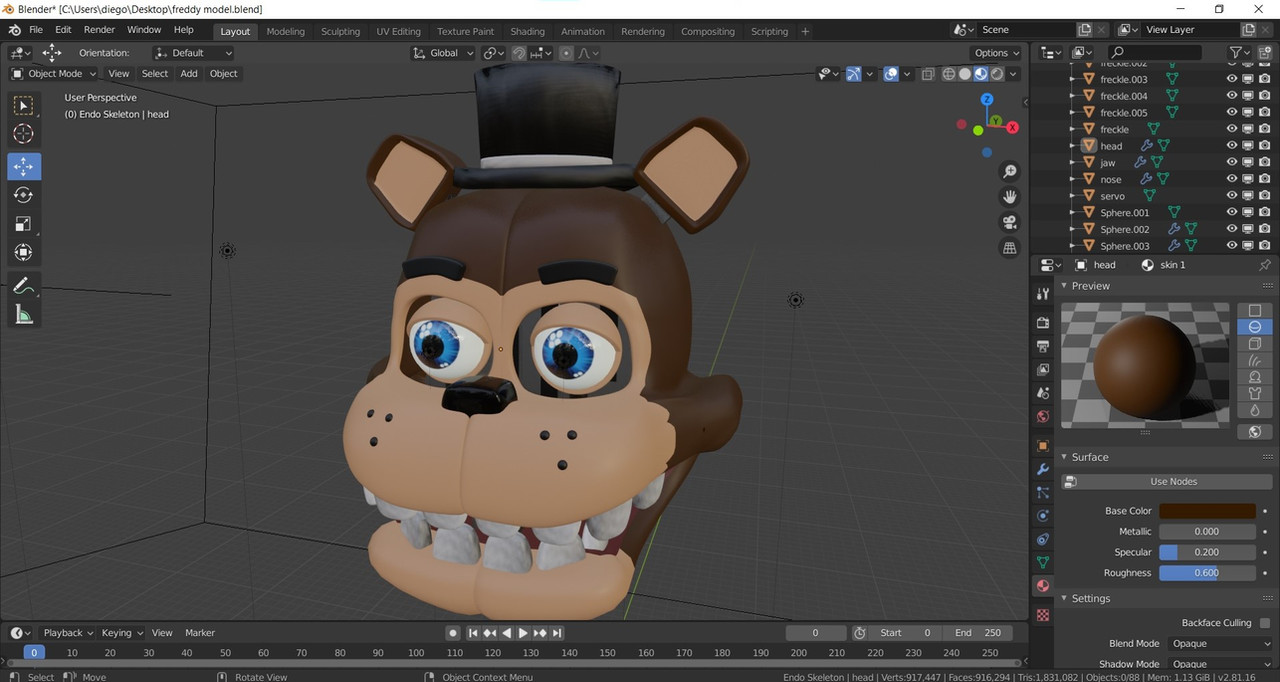Viewport: 1280px width, 682px height.
Task: Choose the Move tool in the toolbar
Action: (x=24, y=166)
